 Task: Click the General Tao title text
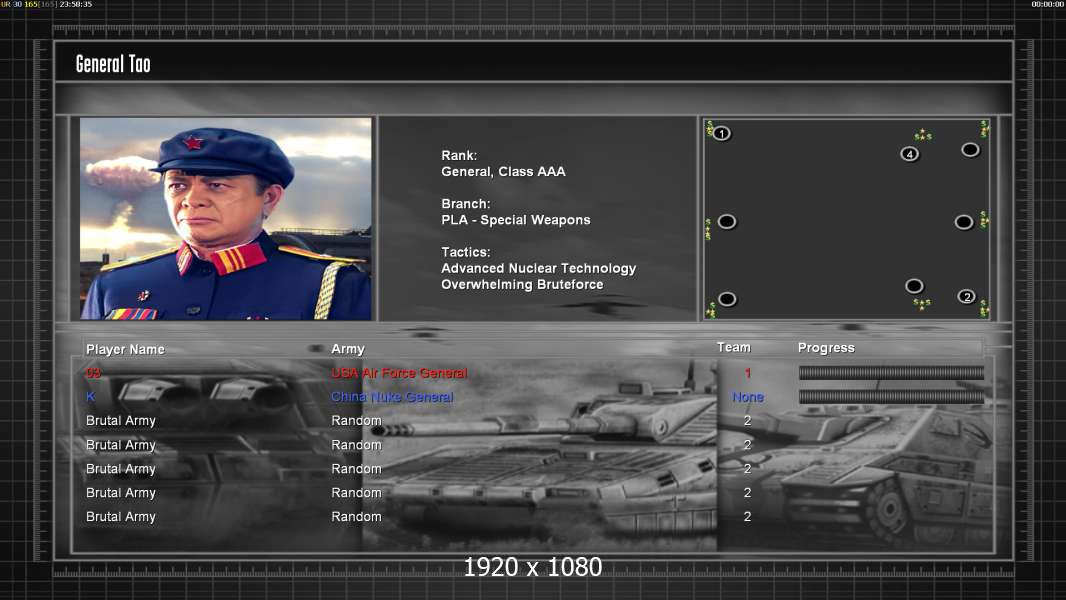click(x=113, y=64)
